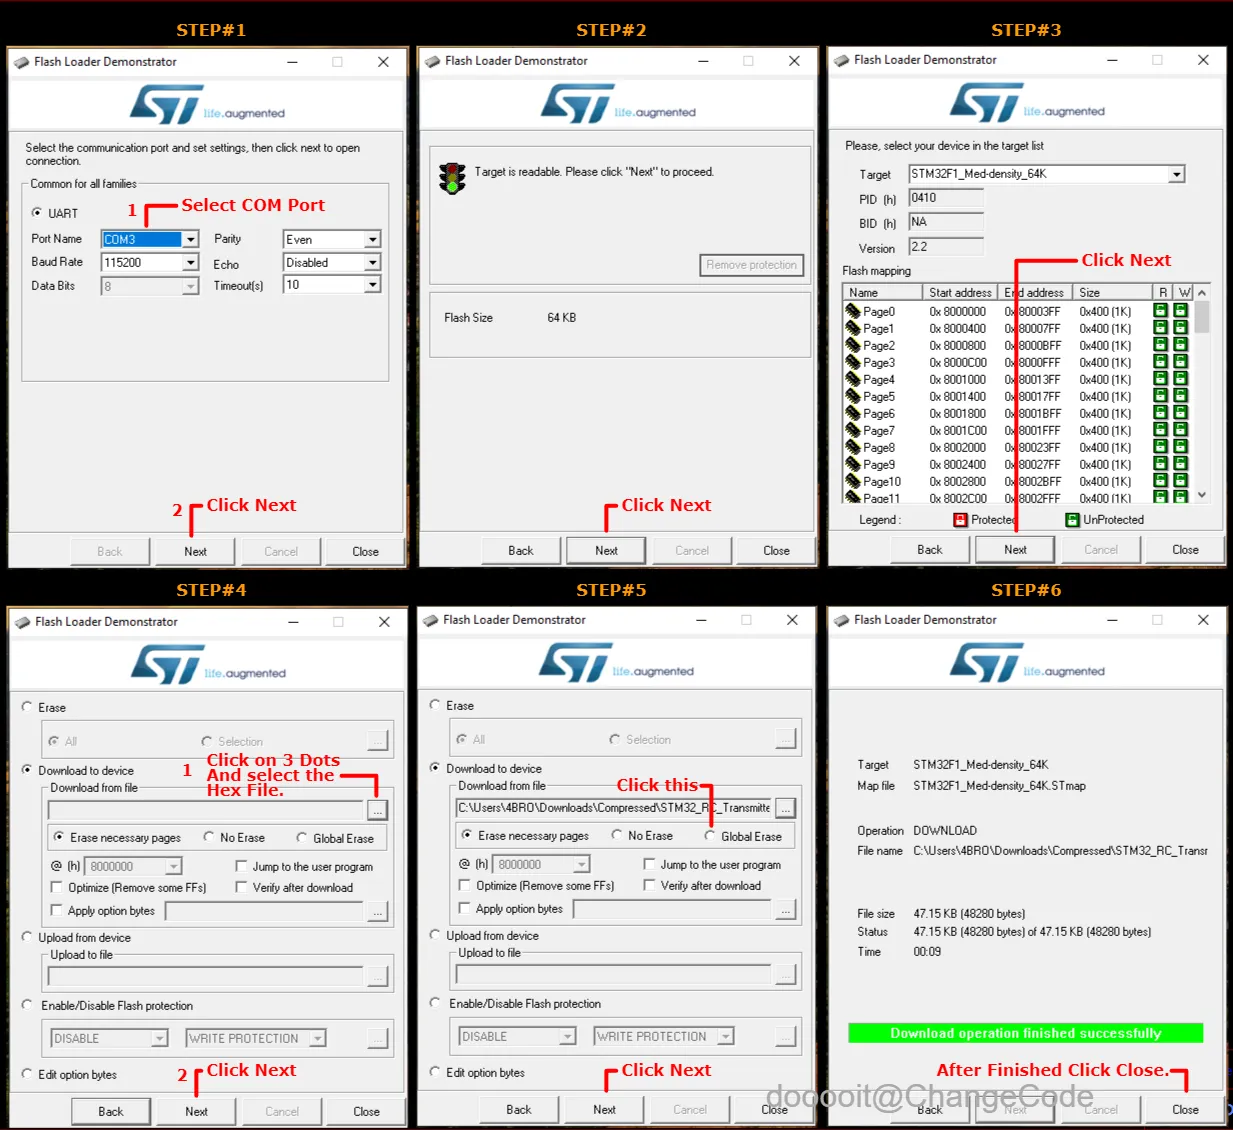Click the ST logo in the Step 1 window
Viewport: 1233px width, 1130px height.
tap(168, 104)
